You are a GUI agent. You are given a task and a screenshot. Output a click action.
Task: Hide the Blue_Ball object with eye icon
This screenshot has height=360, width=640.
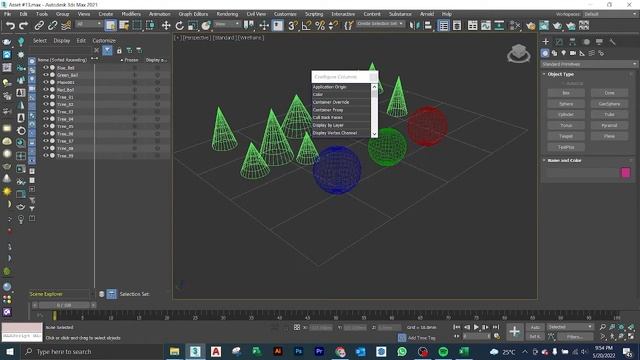[46, 68]
